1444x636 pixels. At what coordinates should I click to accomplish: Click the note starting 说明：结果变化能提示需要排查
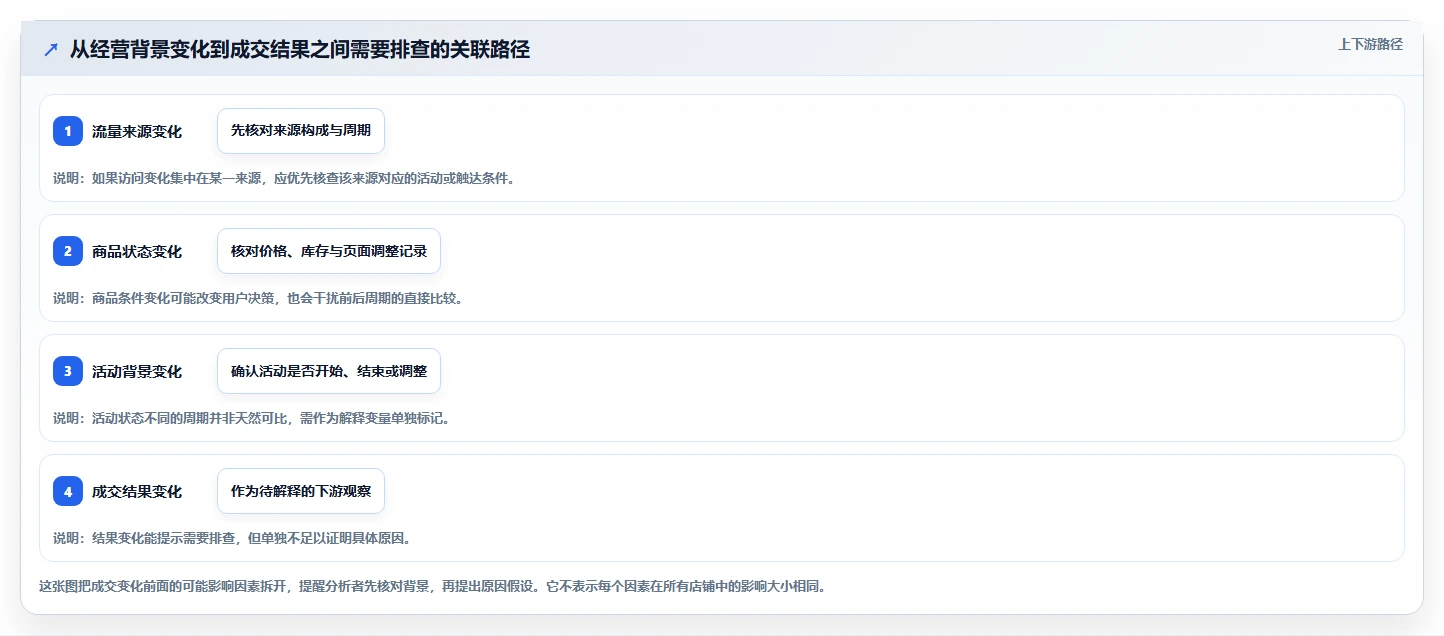(232, 538)
